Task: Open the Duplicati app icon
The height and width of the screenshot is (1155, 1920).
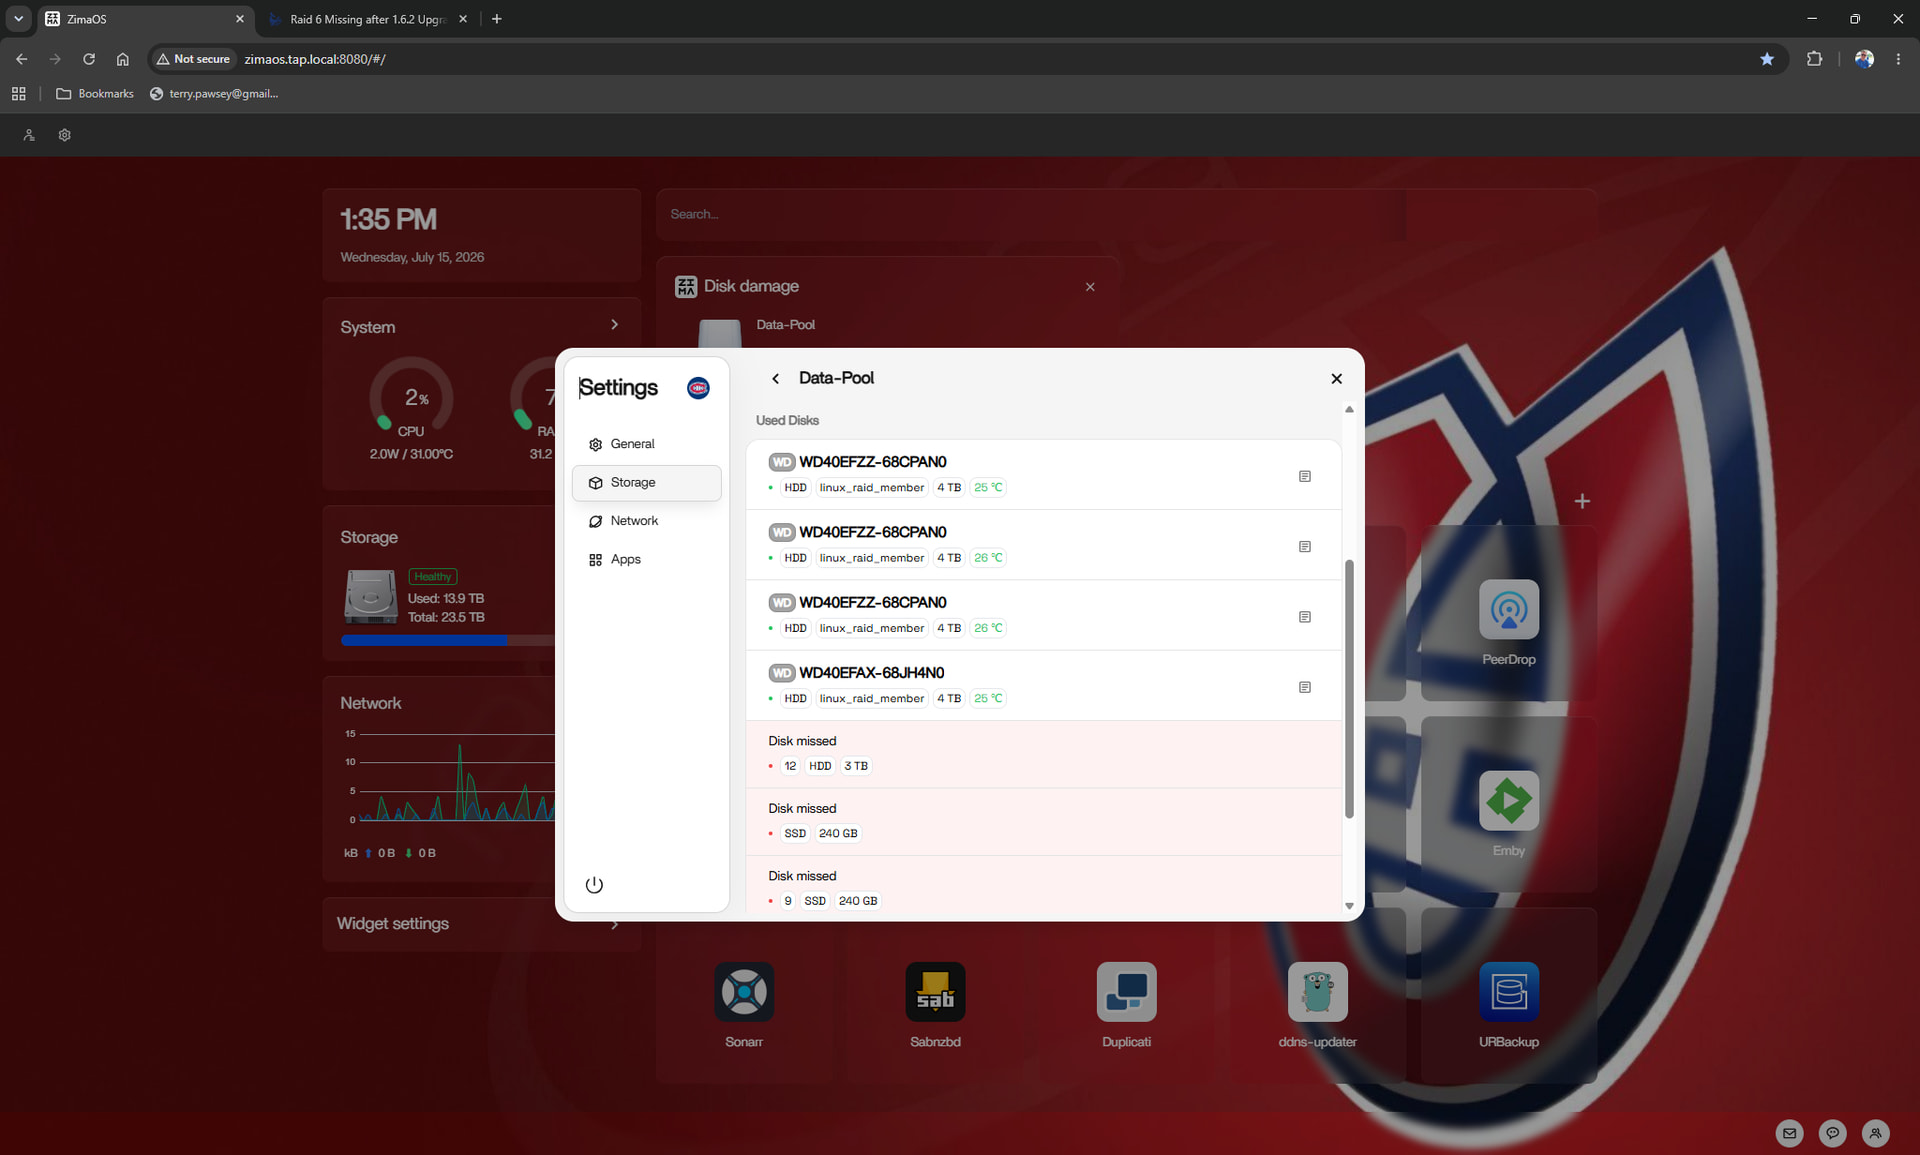Action: [x=1126, y=991]
